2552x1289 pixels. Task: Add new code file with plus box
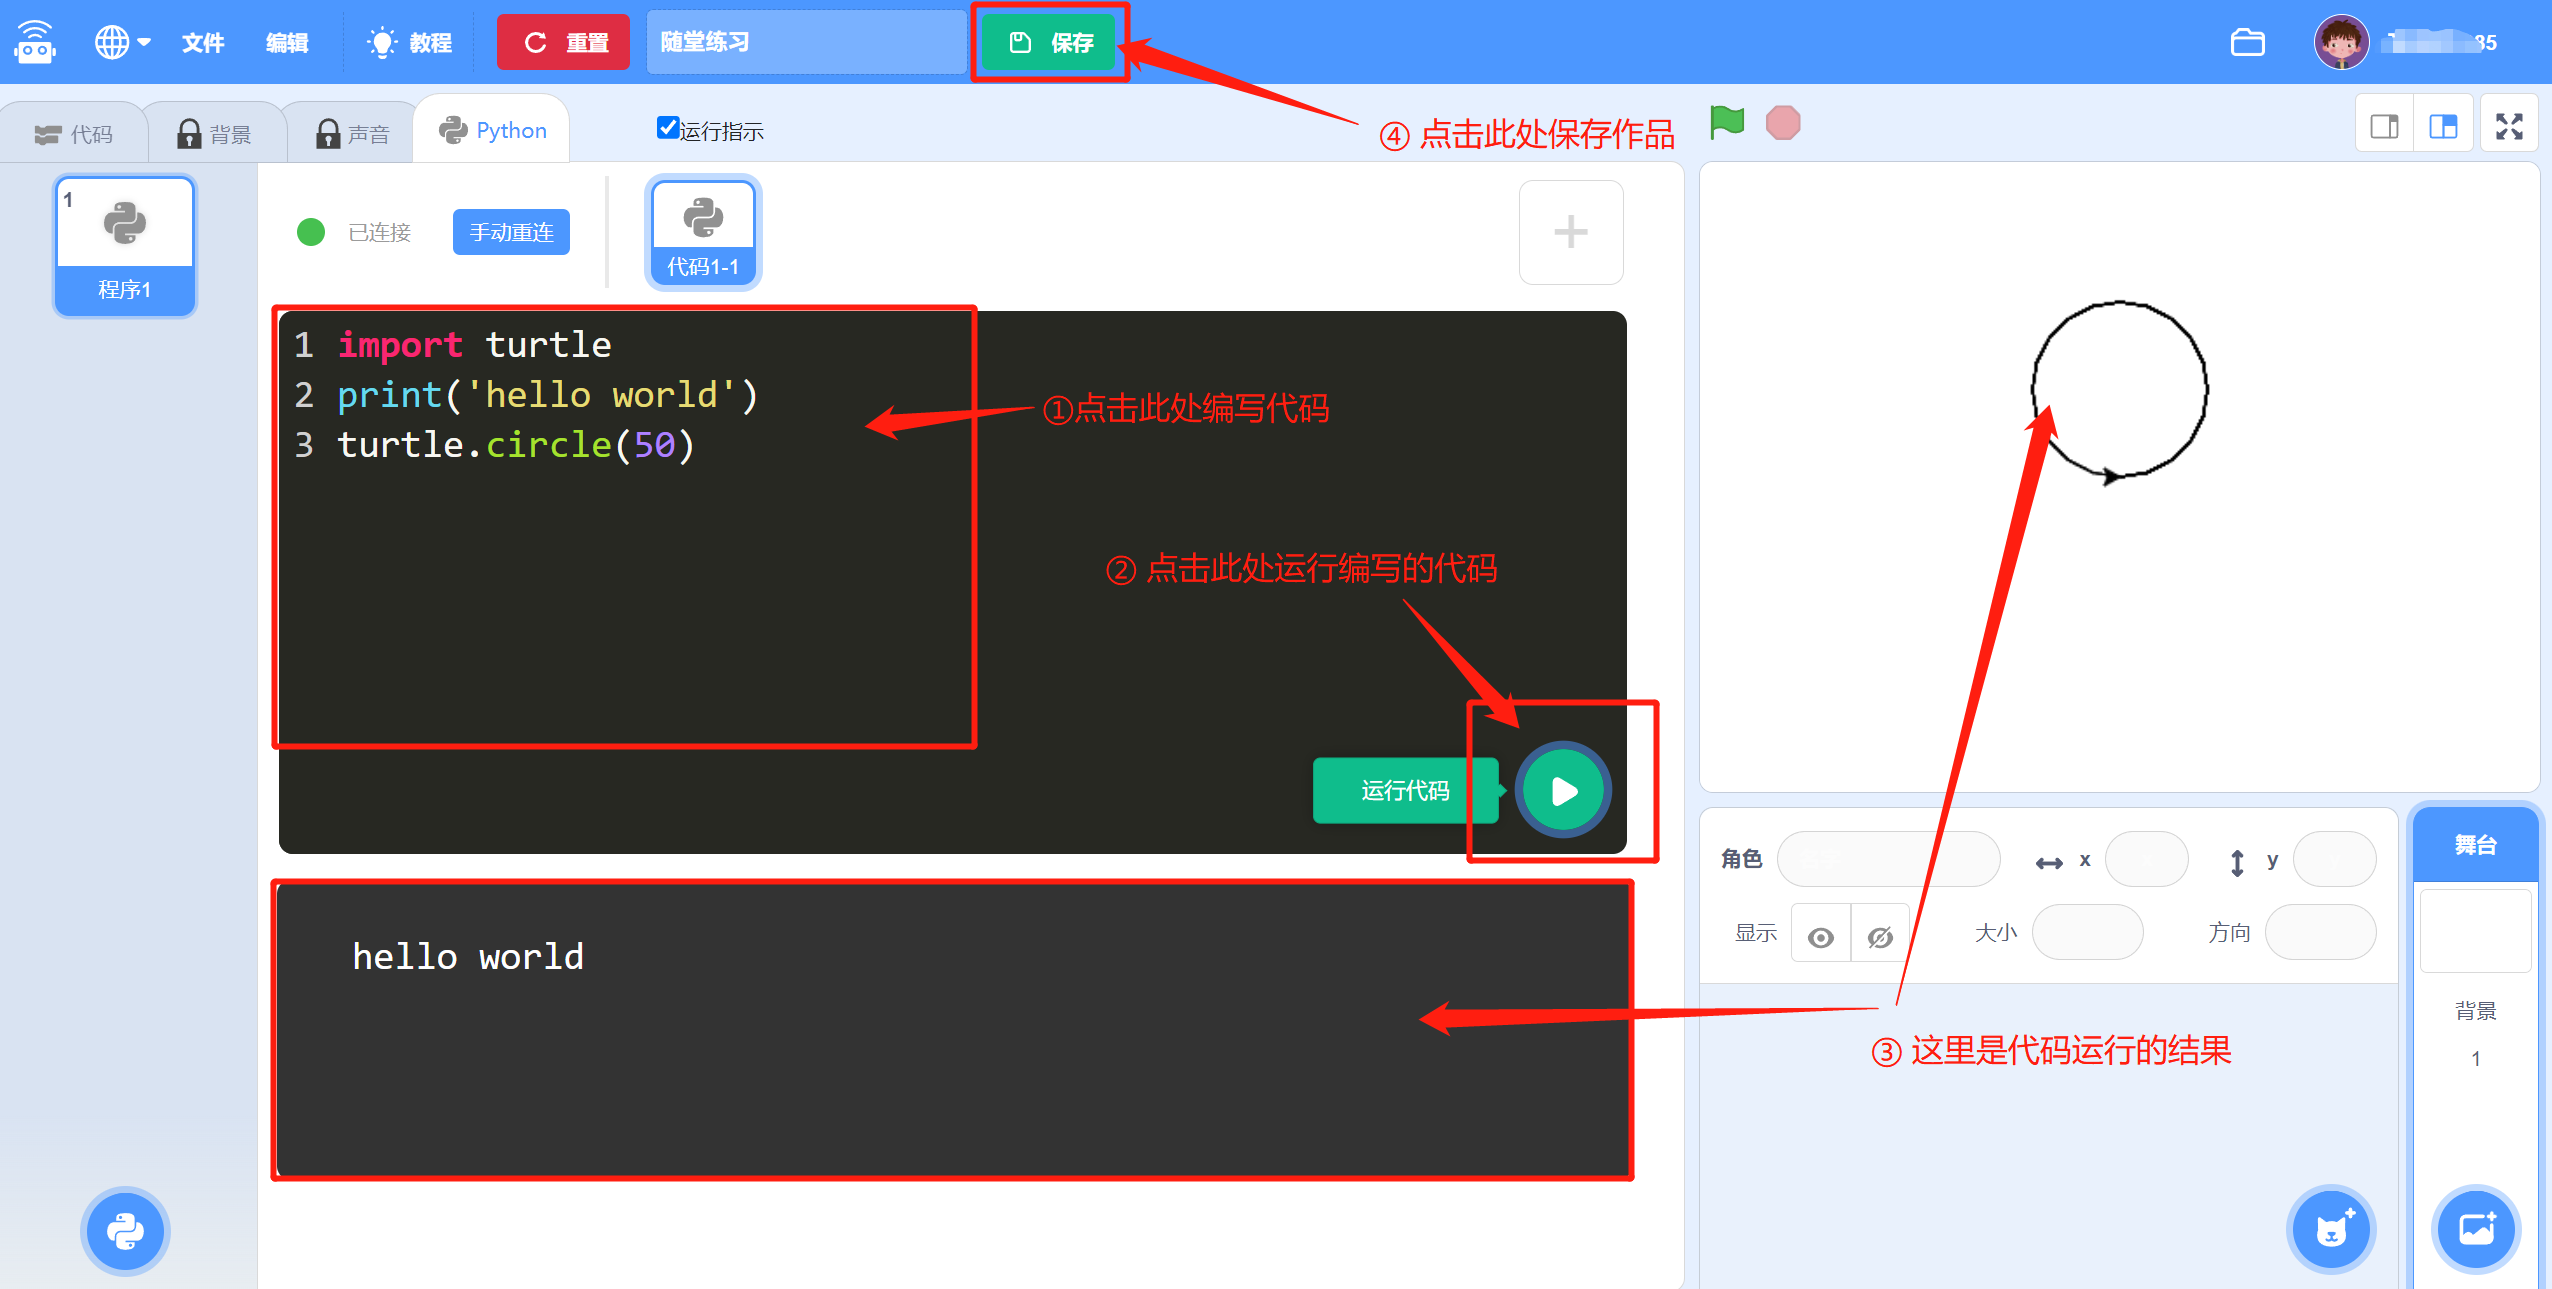[x=1570, y=232]
